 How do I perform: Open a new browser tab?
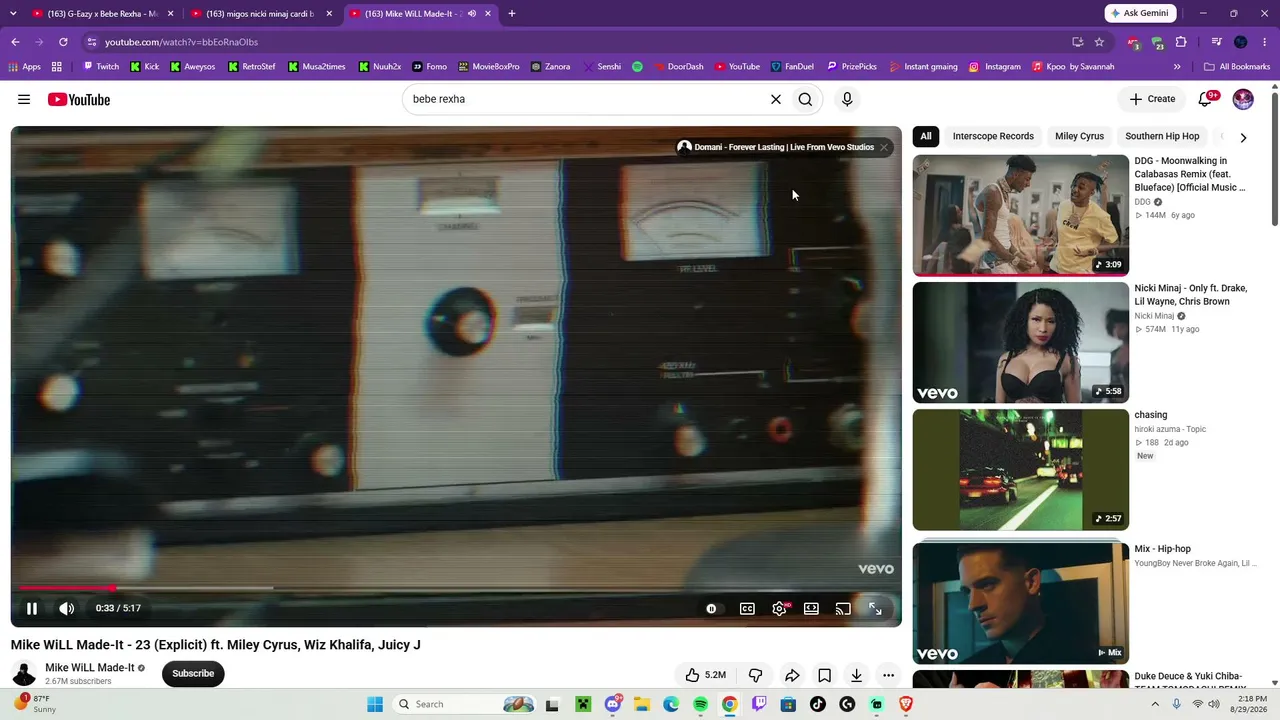click(x=512, y=14)
